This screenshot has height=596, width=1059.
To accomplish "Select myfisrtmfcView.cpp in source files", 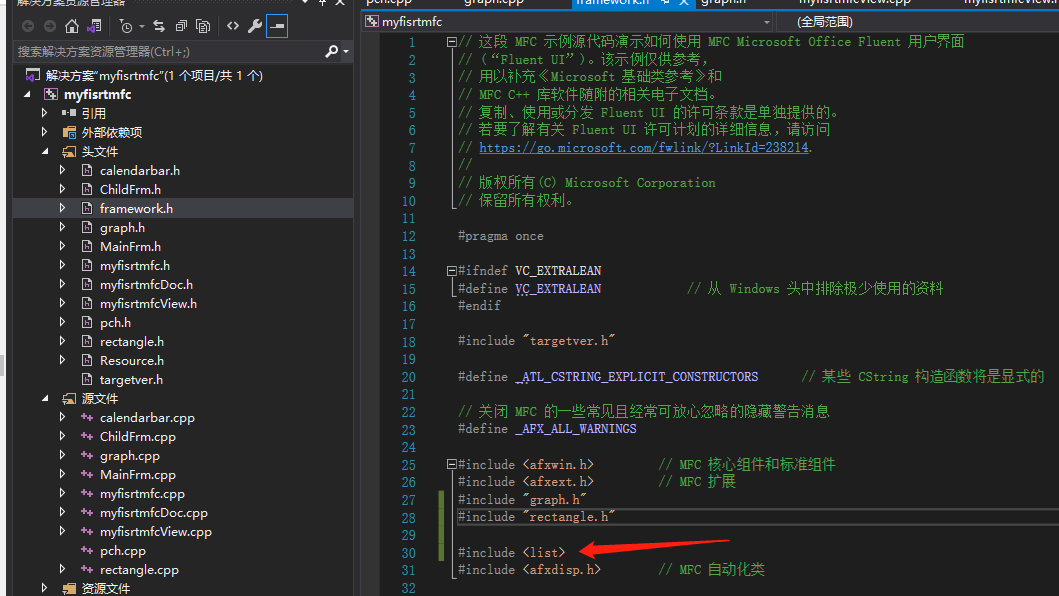I will coord(156,532).
